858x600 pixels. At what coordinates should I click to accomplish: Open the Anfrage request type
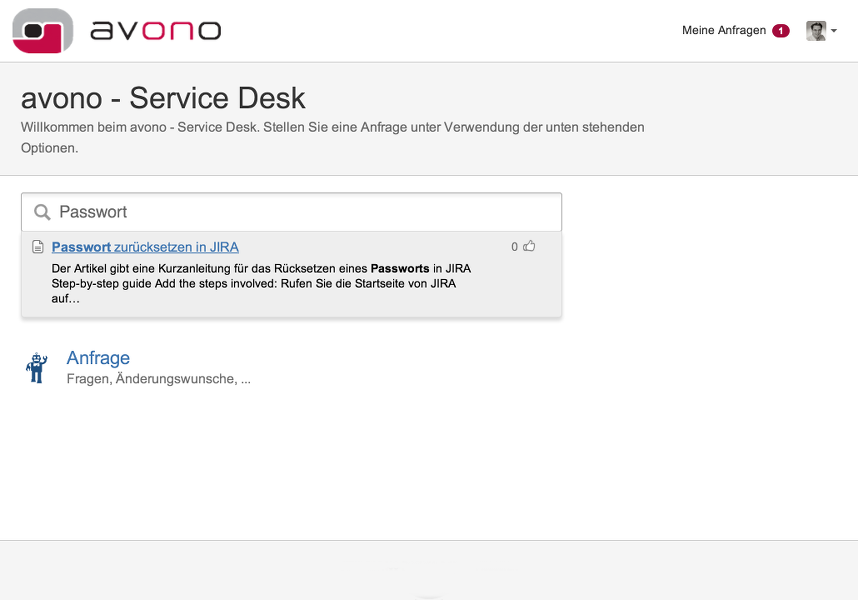(x=98, y=358)
